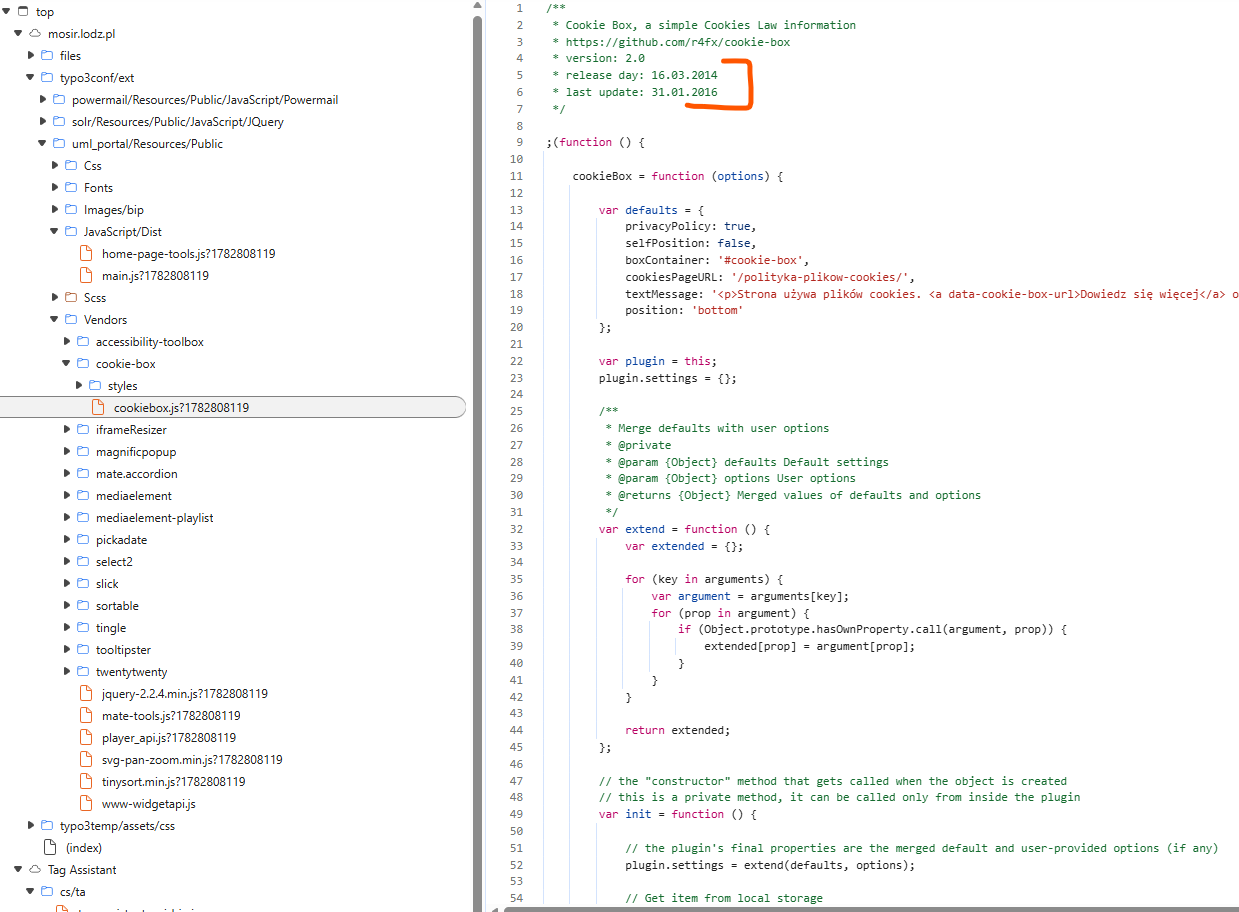Click the home-page-tools.js file icon
This screenshot has width=1239, height=912.
[x=86, y=253]
